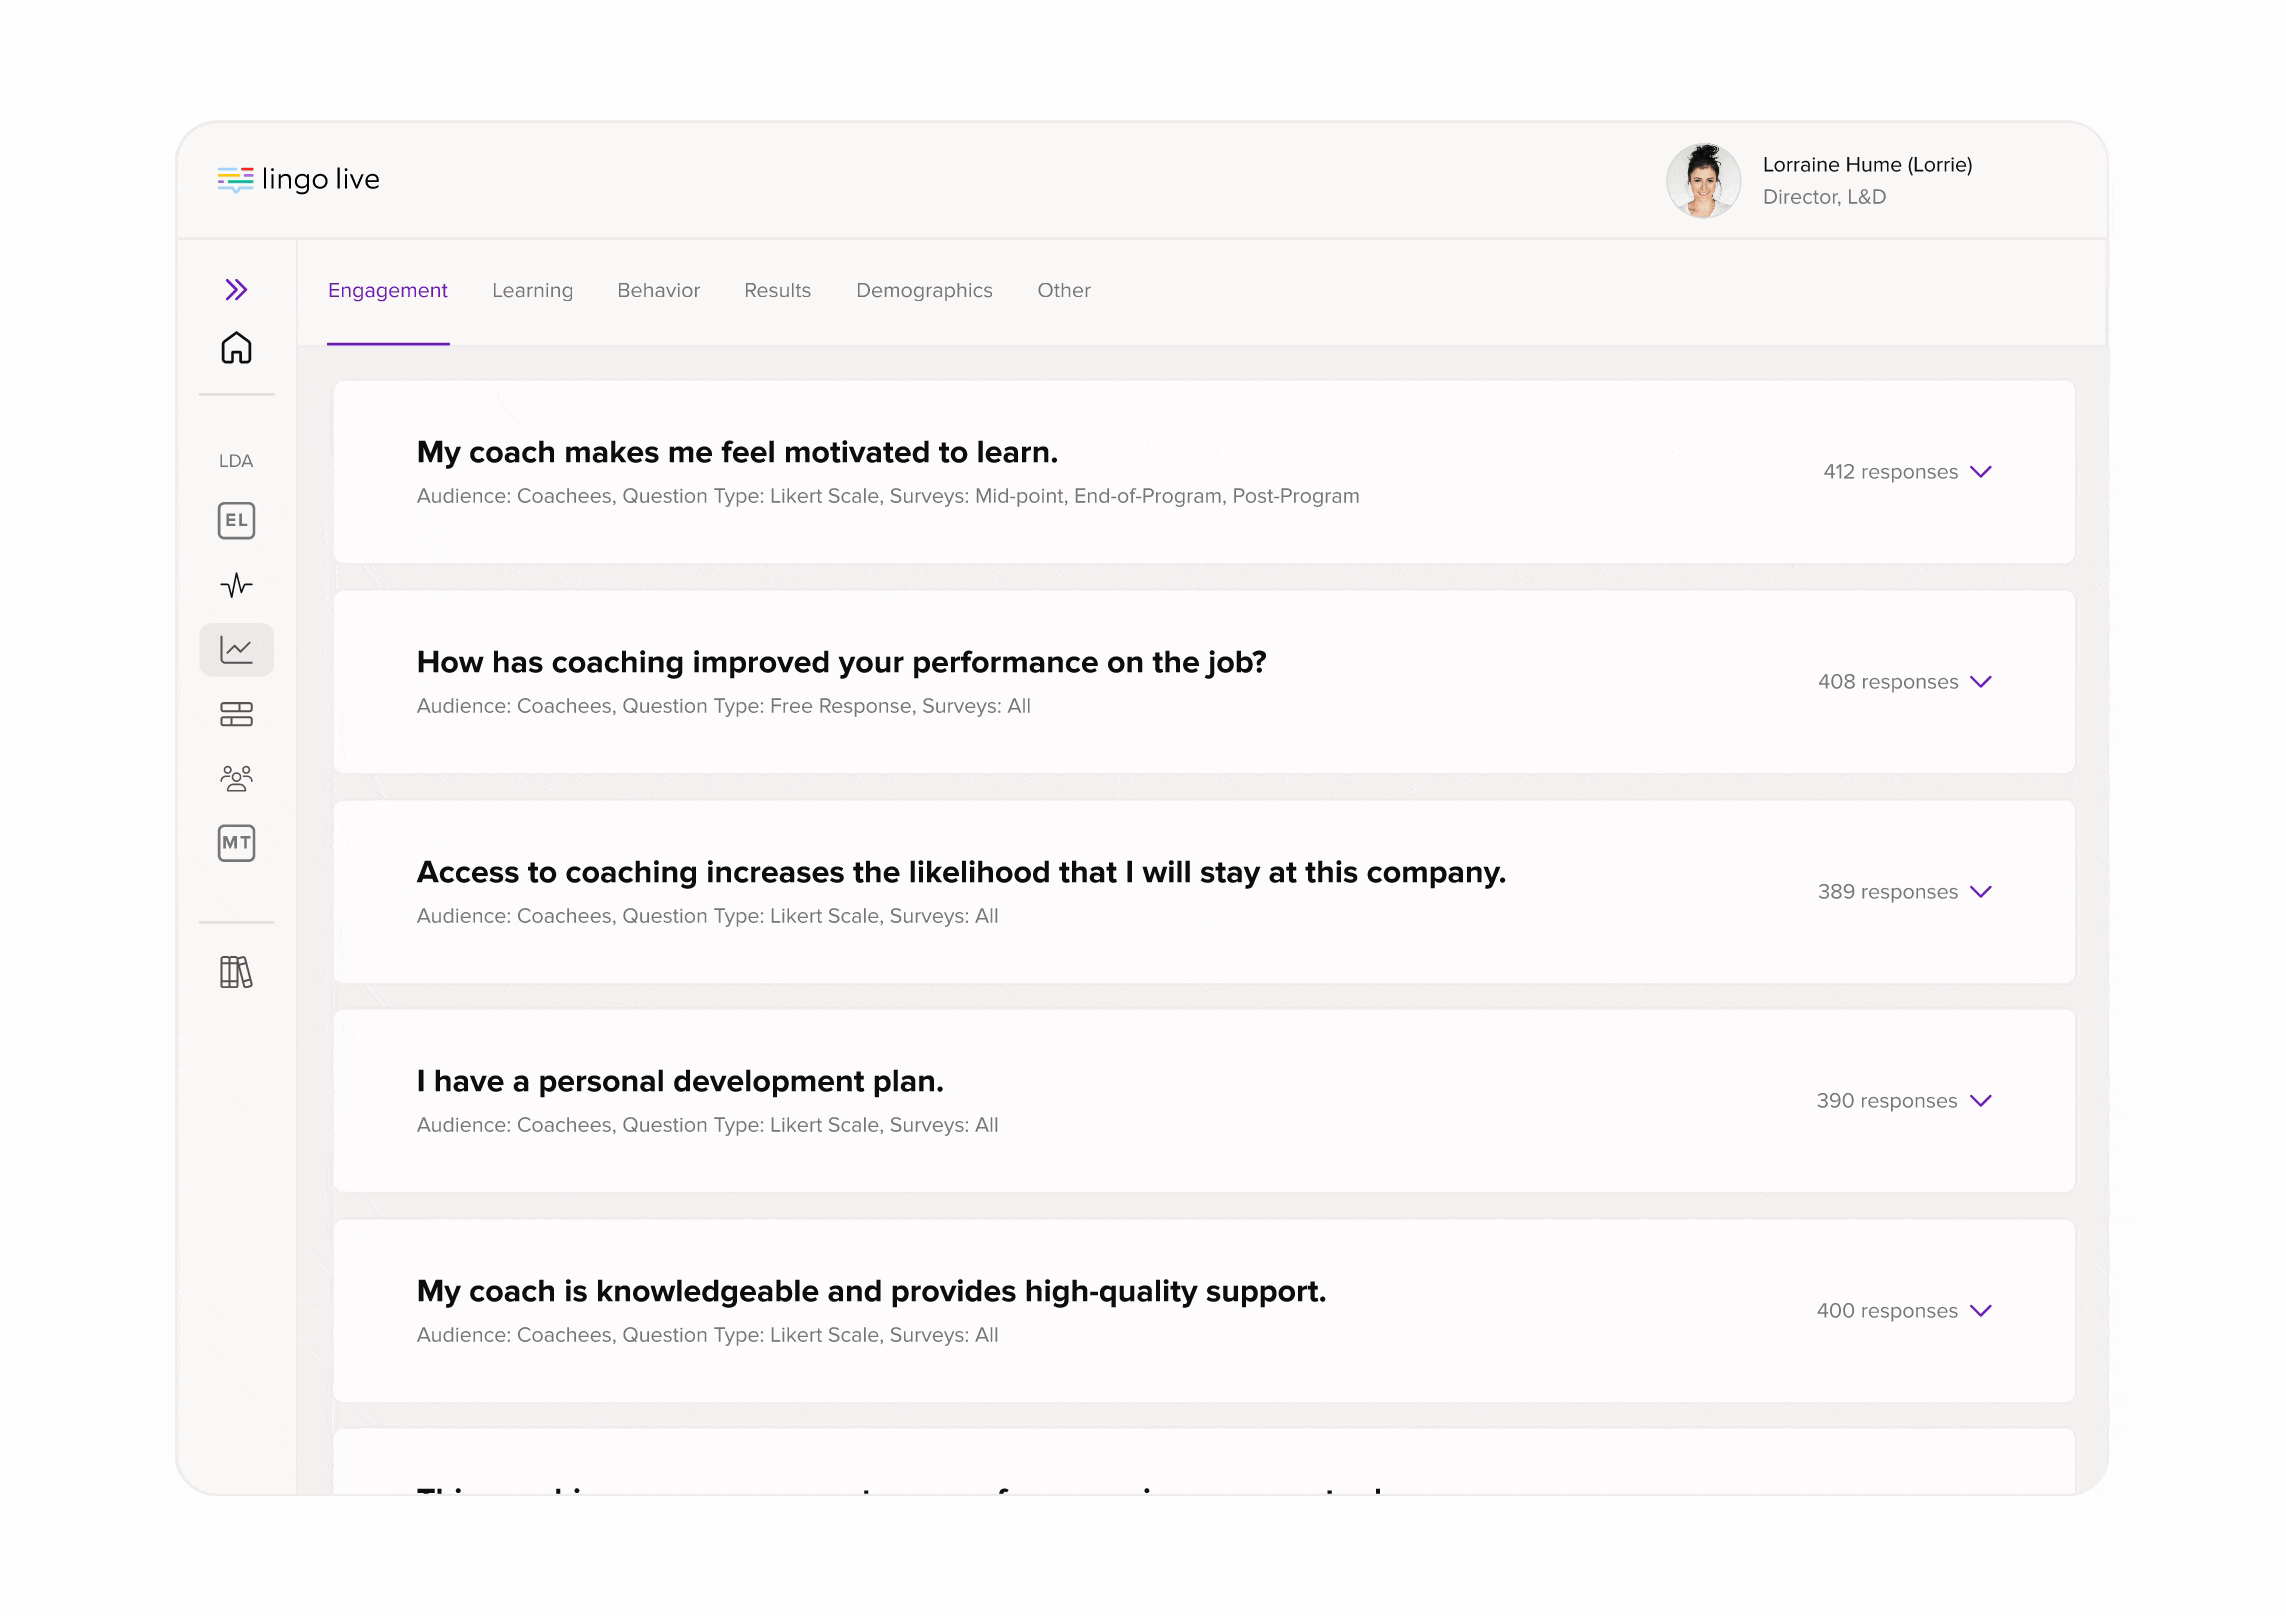The width and height of the screenshot is (2286, 1616).
Task: Click Lorraine Hume's profile avatar
Action: (x=1703, y=181)
